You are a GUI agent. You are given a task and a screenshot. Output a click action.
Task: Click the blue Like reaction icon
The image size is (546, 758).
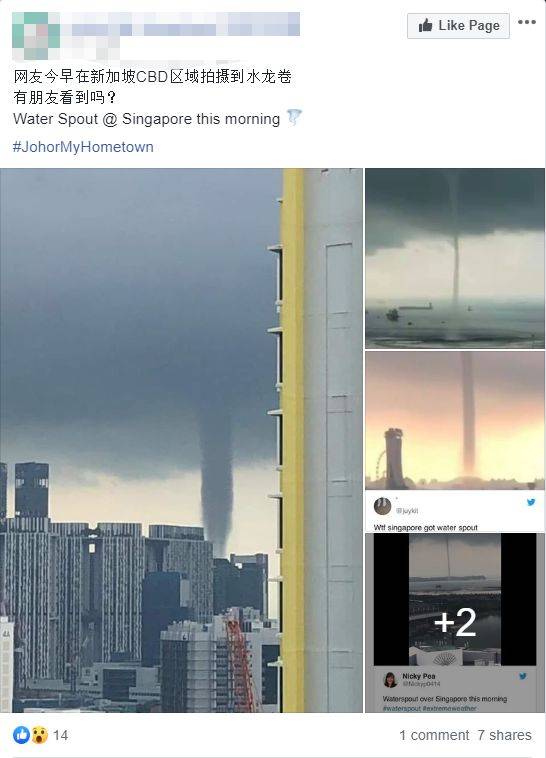pyautogui.click(x=22, y=735)
